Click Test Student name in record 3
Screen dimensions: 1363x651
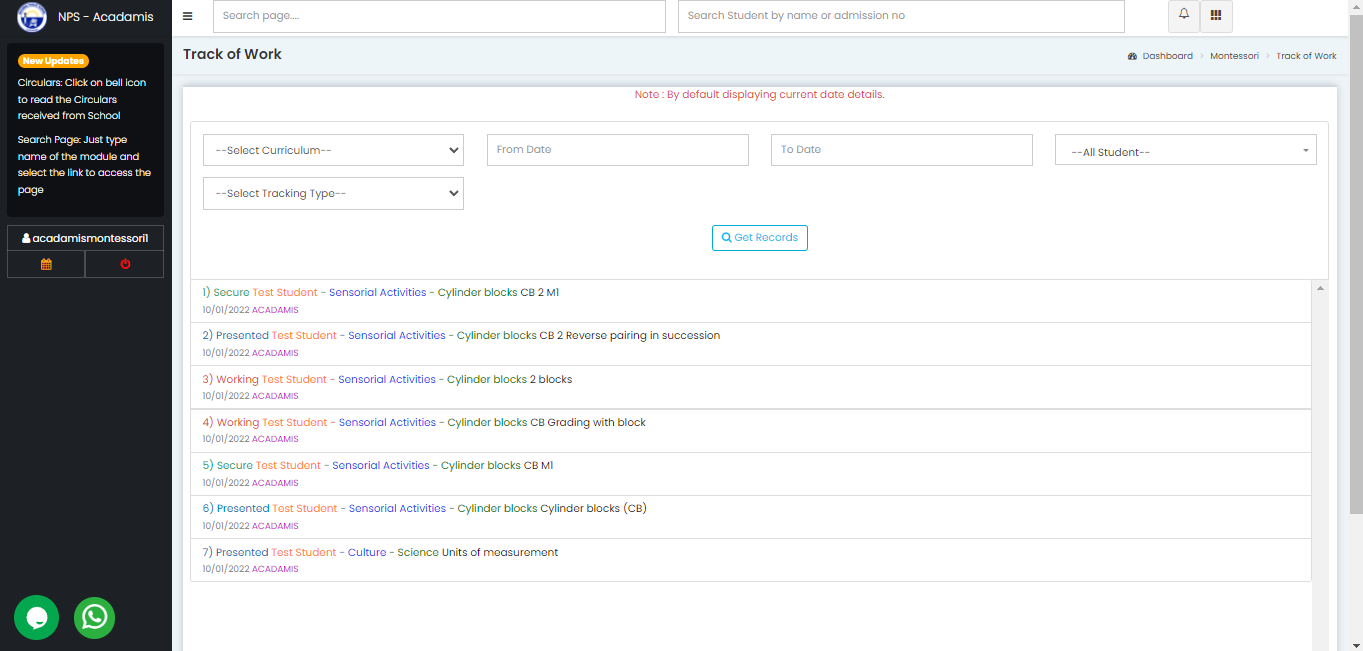(x=294, y=379)
